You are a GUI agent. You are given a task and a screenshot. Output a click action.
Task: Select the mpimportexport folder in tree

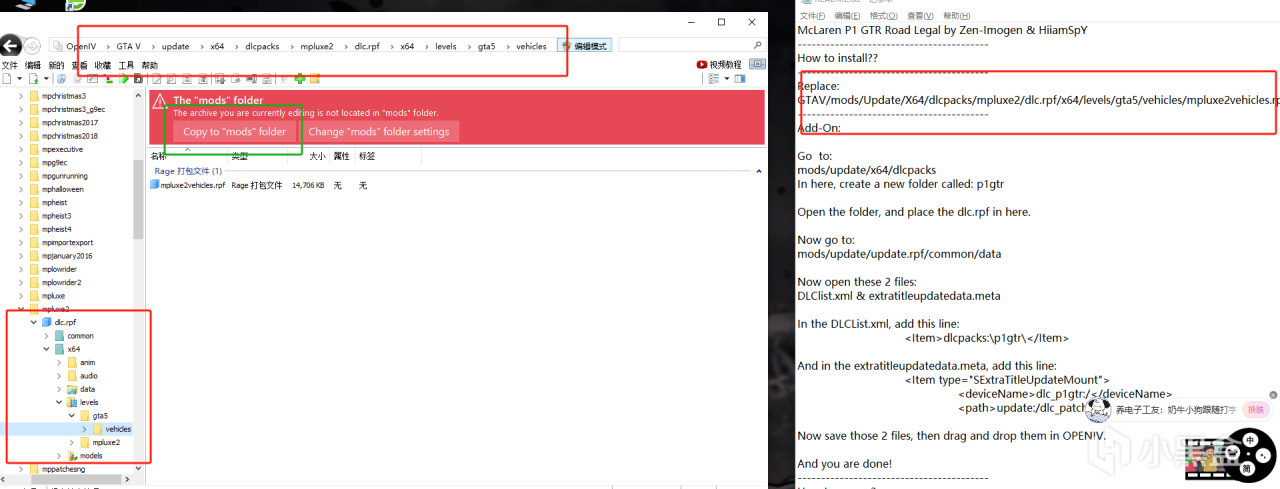(67, 242)
